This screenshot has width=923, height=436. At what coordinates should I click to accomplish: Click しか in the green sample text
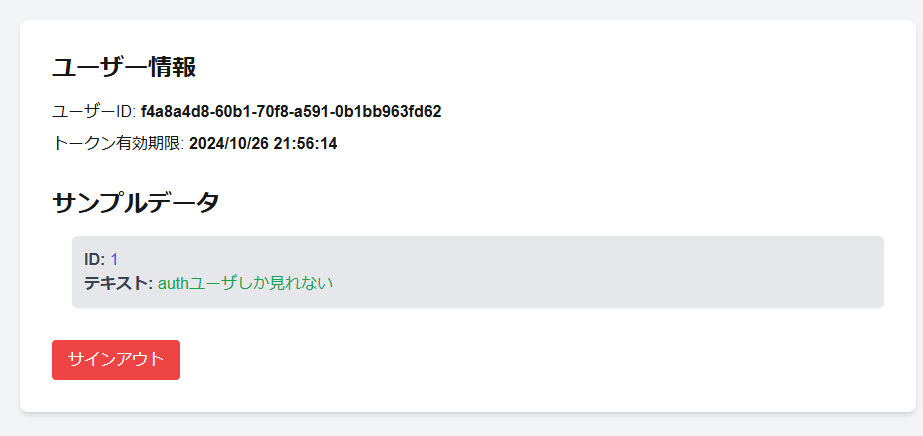click(x=252, y=283)
